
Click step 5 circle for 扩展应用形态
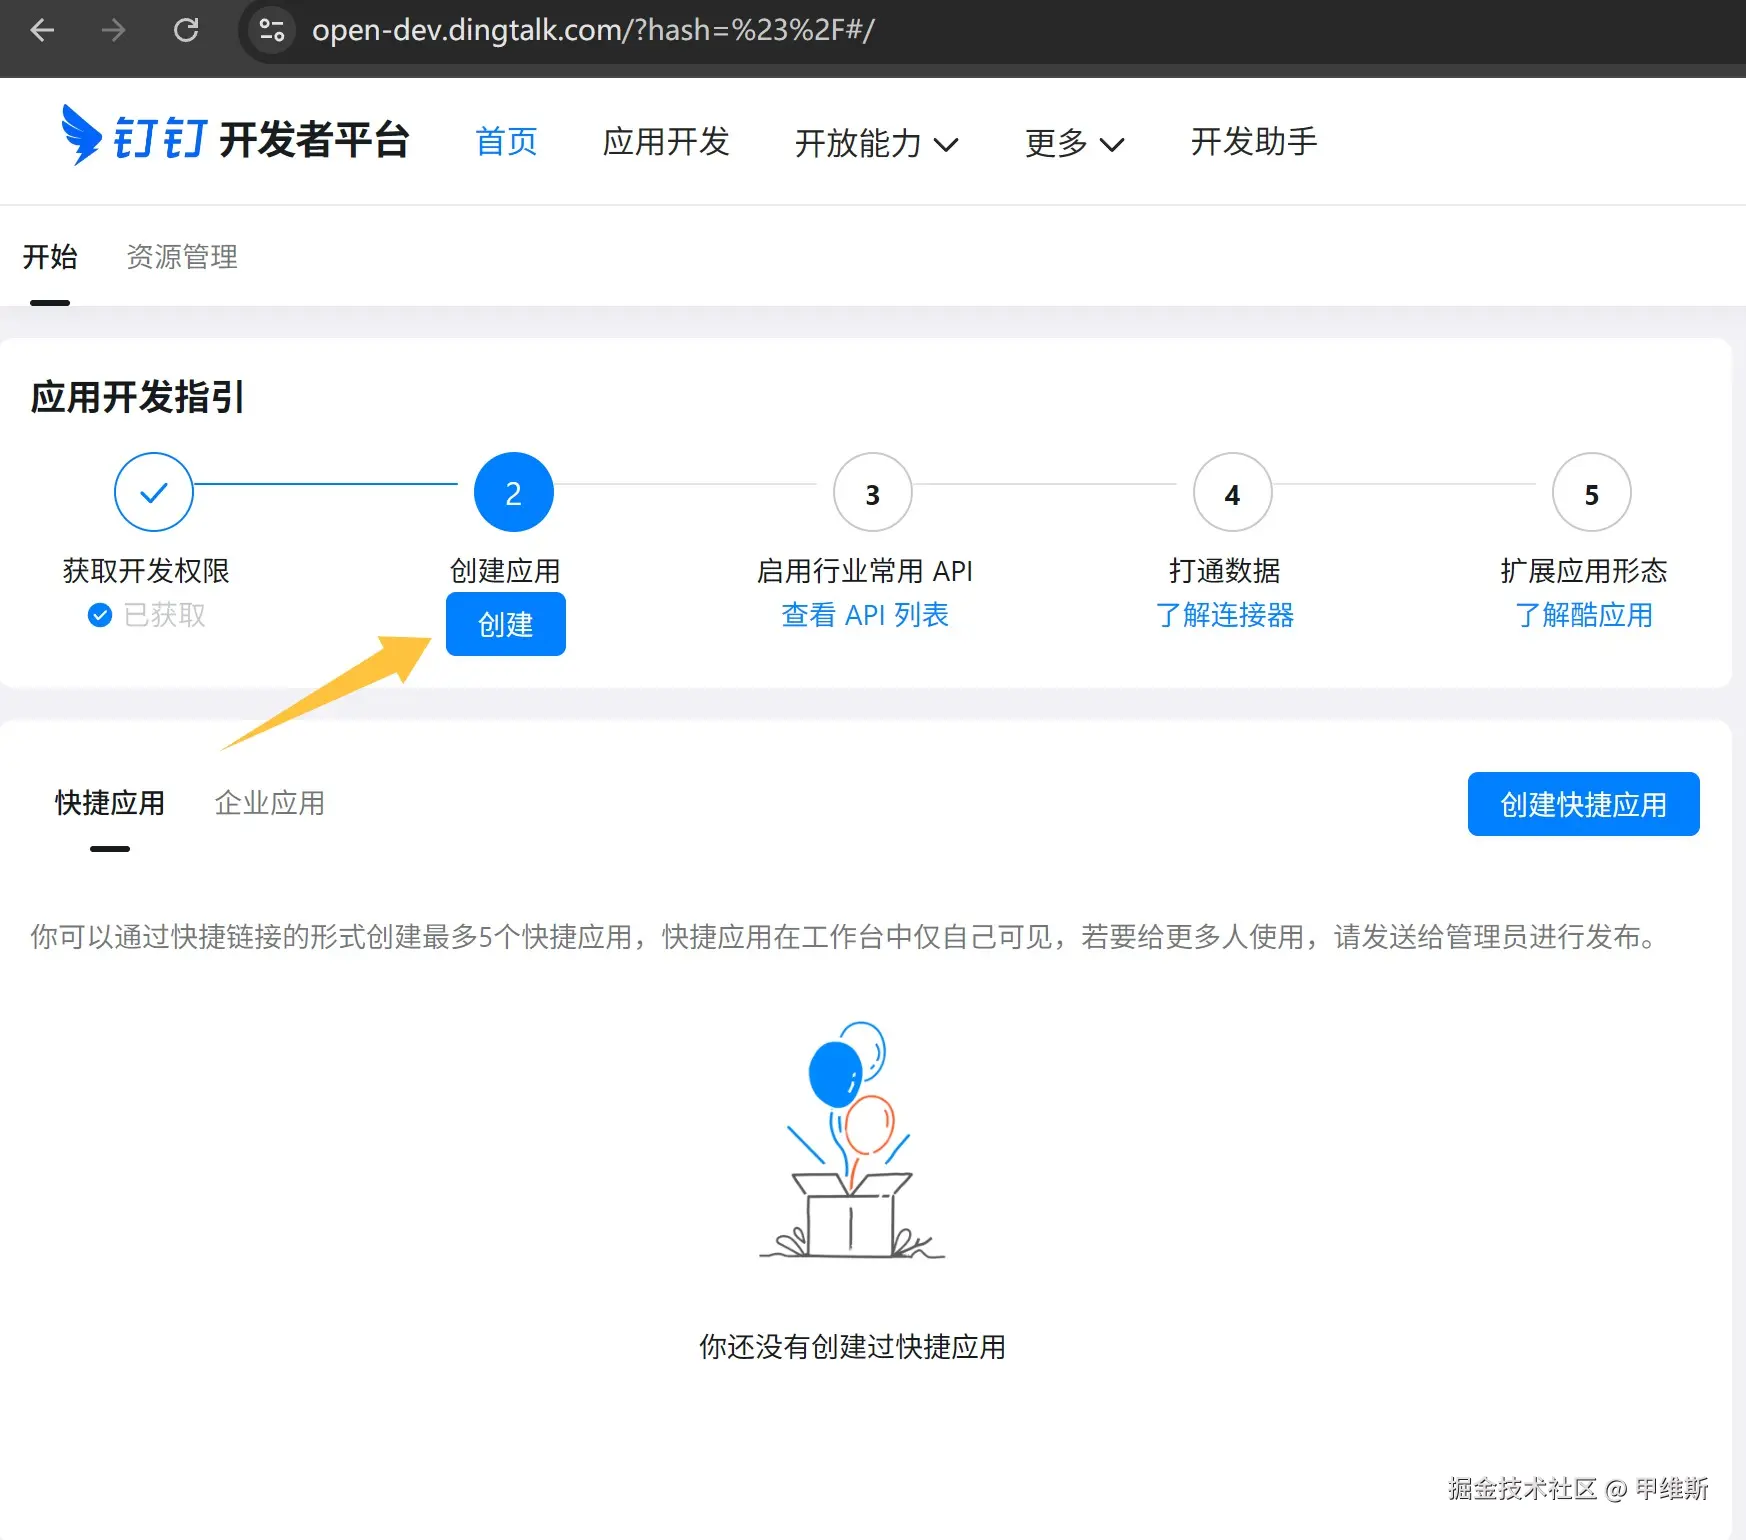tap(1591, 492)
